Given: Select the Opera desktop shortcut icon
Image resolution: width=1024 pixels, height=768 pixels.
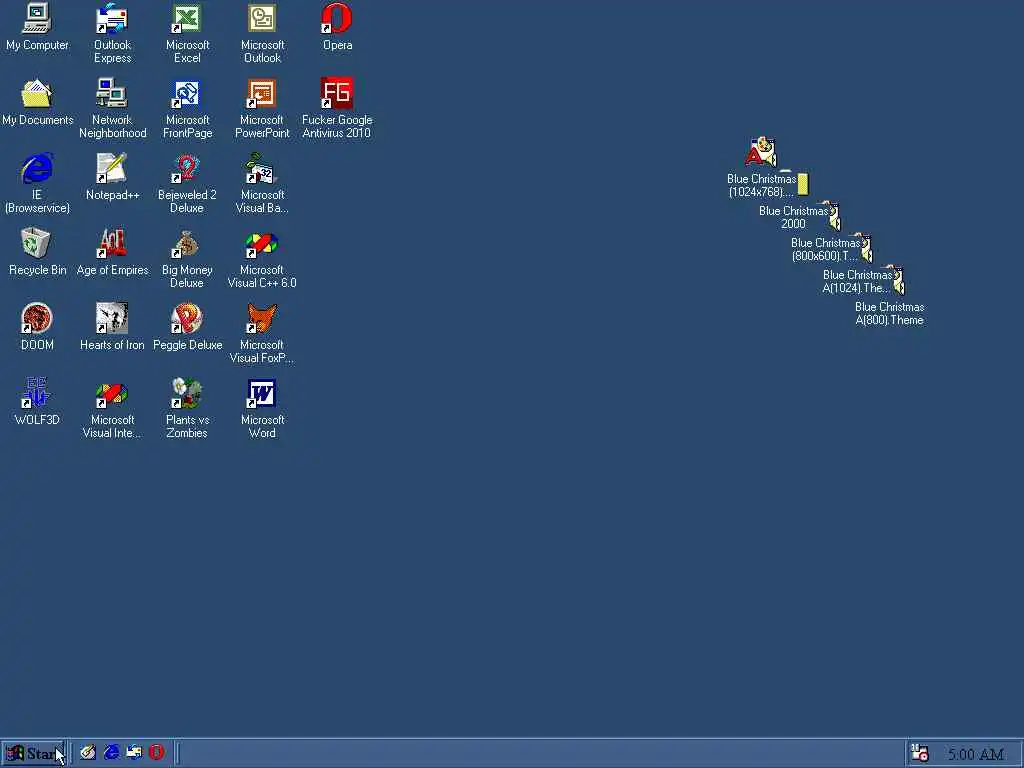Looking at the screenshot, I should pos(337,18).
